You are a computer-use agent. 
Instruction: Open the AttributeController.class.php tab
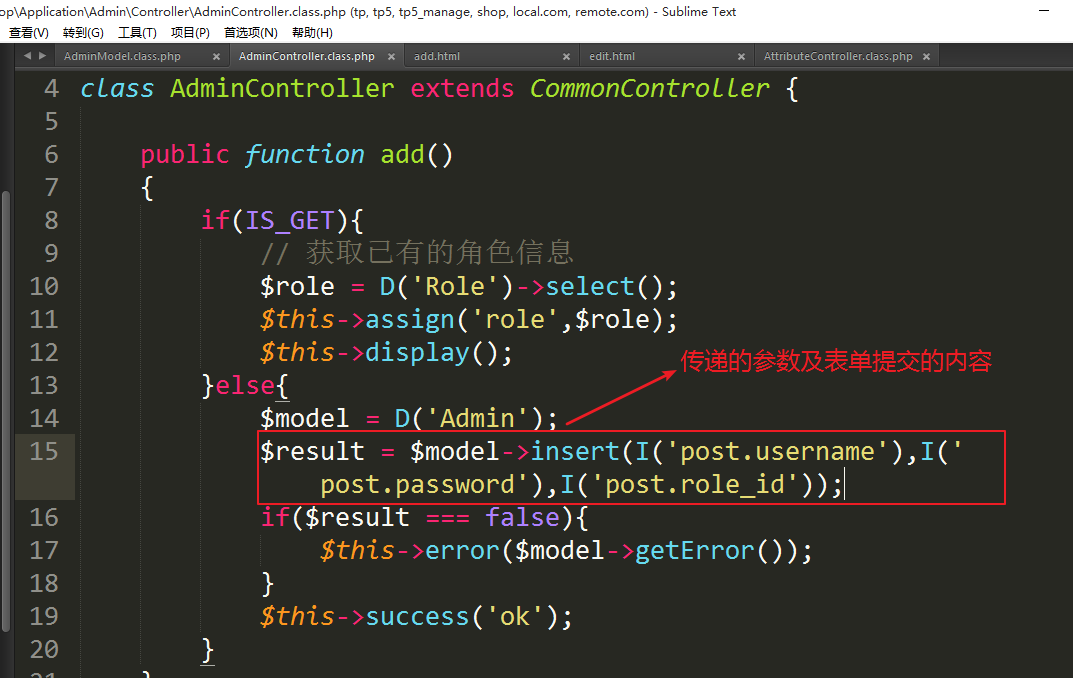click(x=838, y=57)
